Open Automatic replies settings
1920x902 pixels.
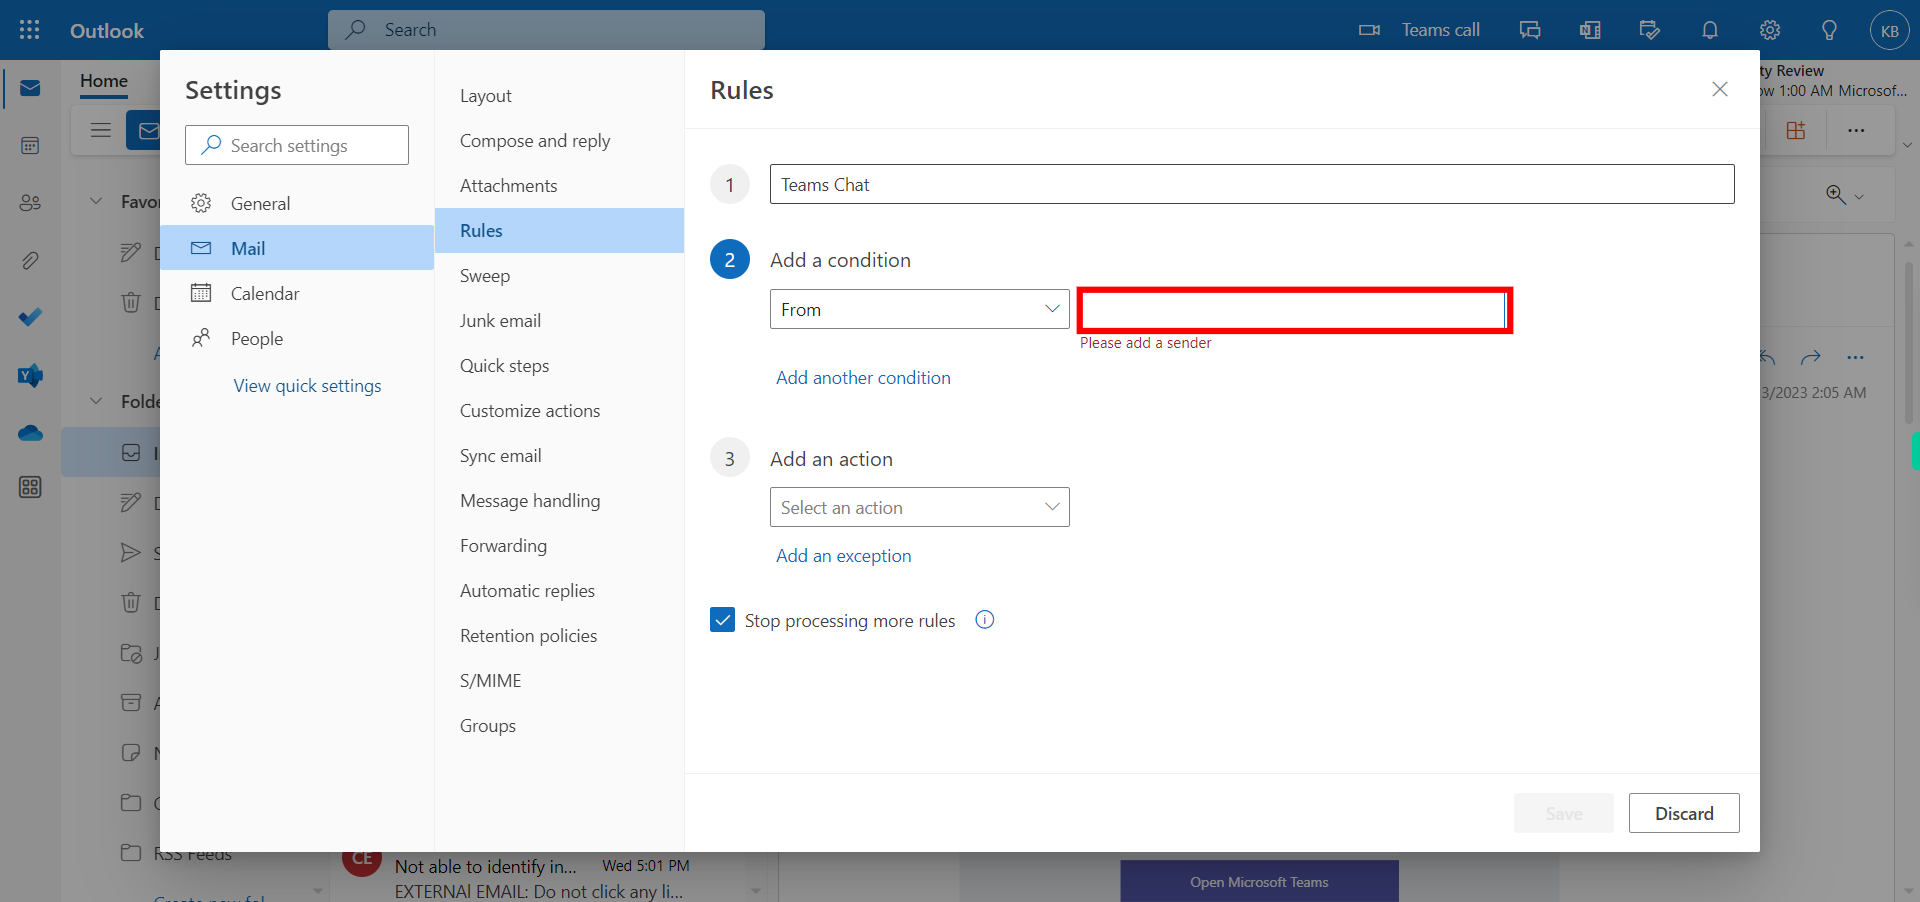coord(559,591)
